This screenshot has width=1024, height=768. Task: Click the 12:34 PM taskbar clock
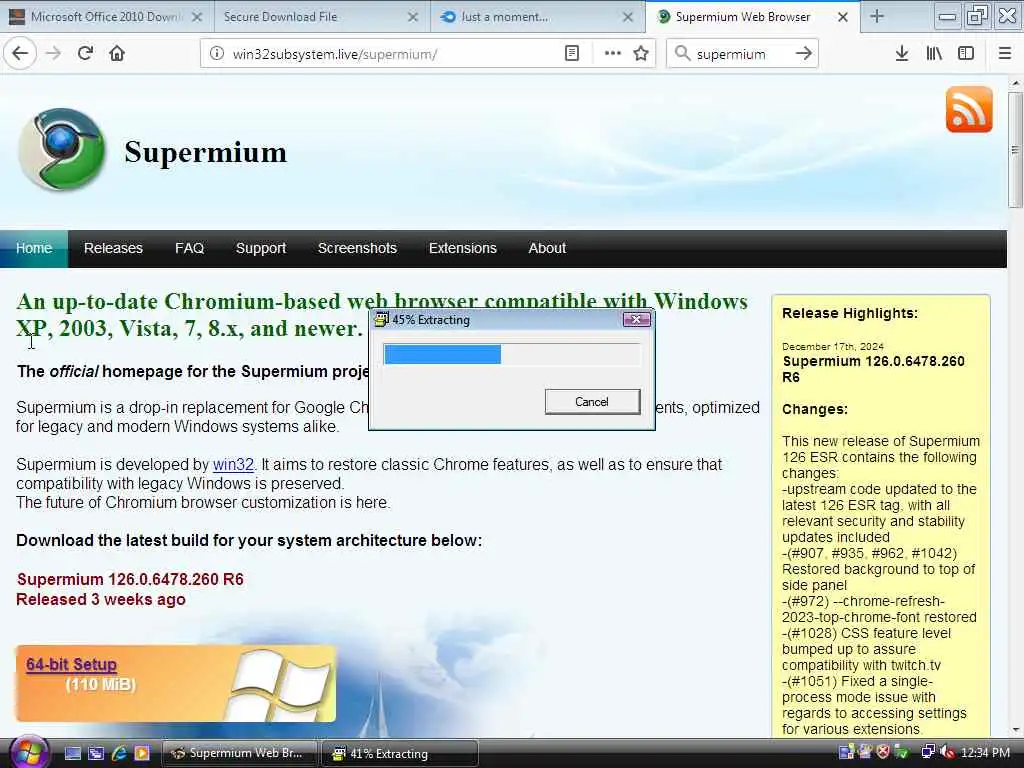pyautogui.click(x=985, y=752)
